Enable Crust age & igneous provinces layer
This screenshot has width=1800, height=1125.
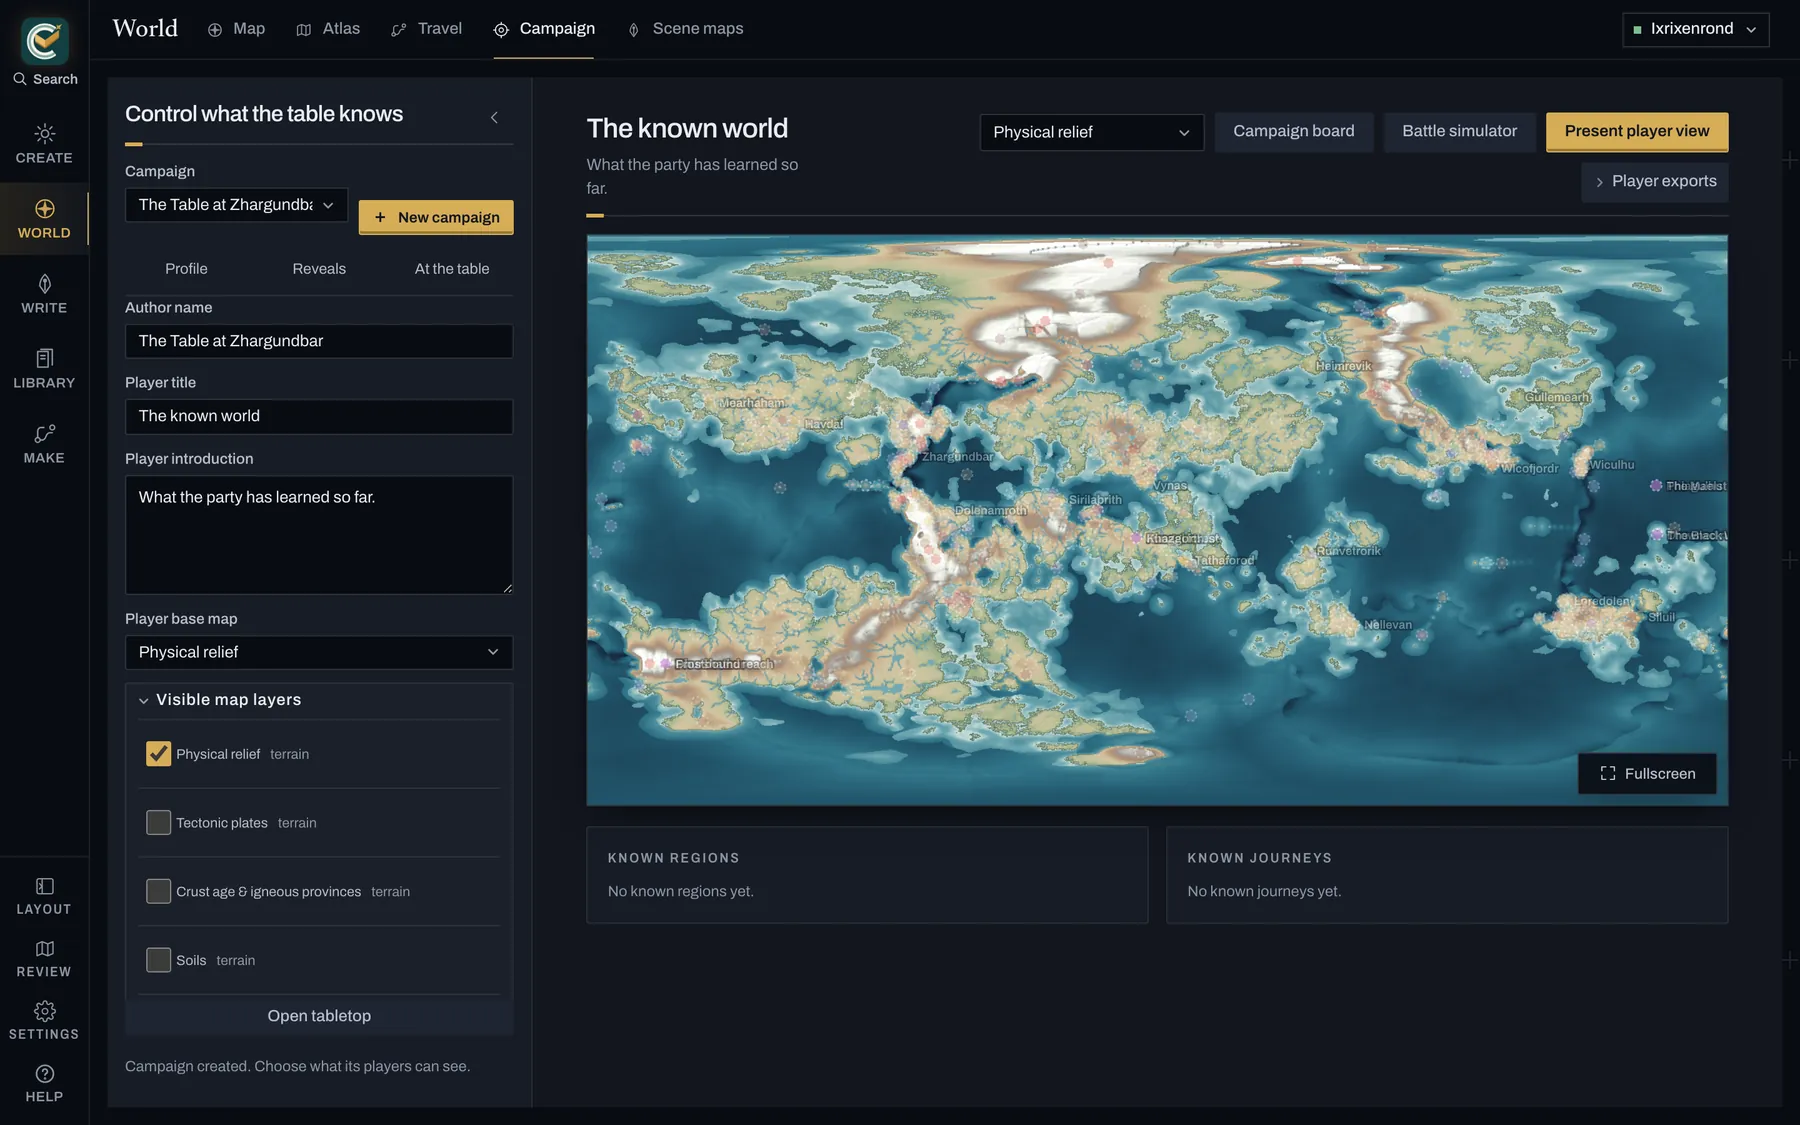158,891
